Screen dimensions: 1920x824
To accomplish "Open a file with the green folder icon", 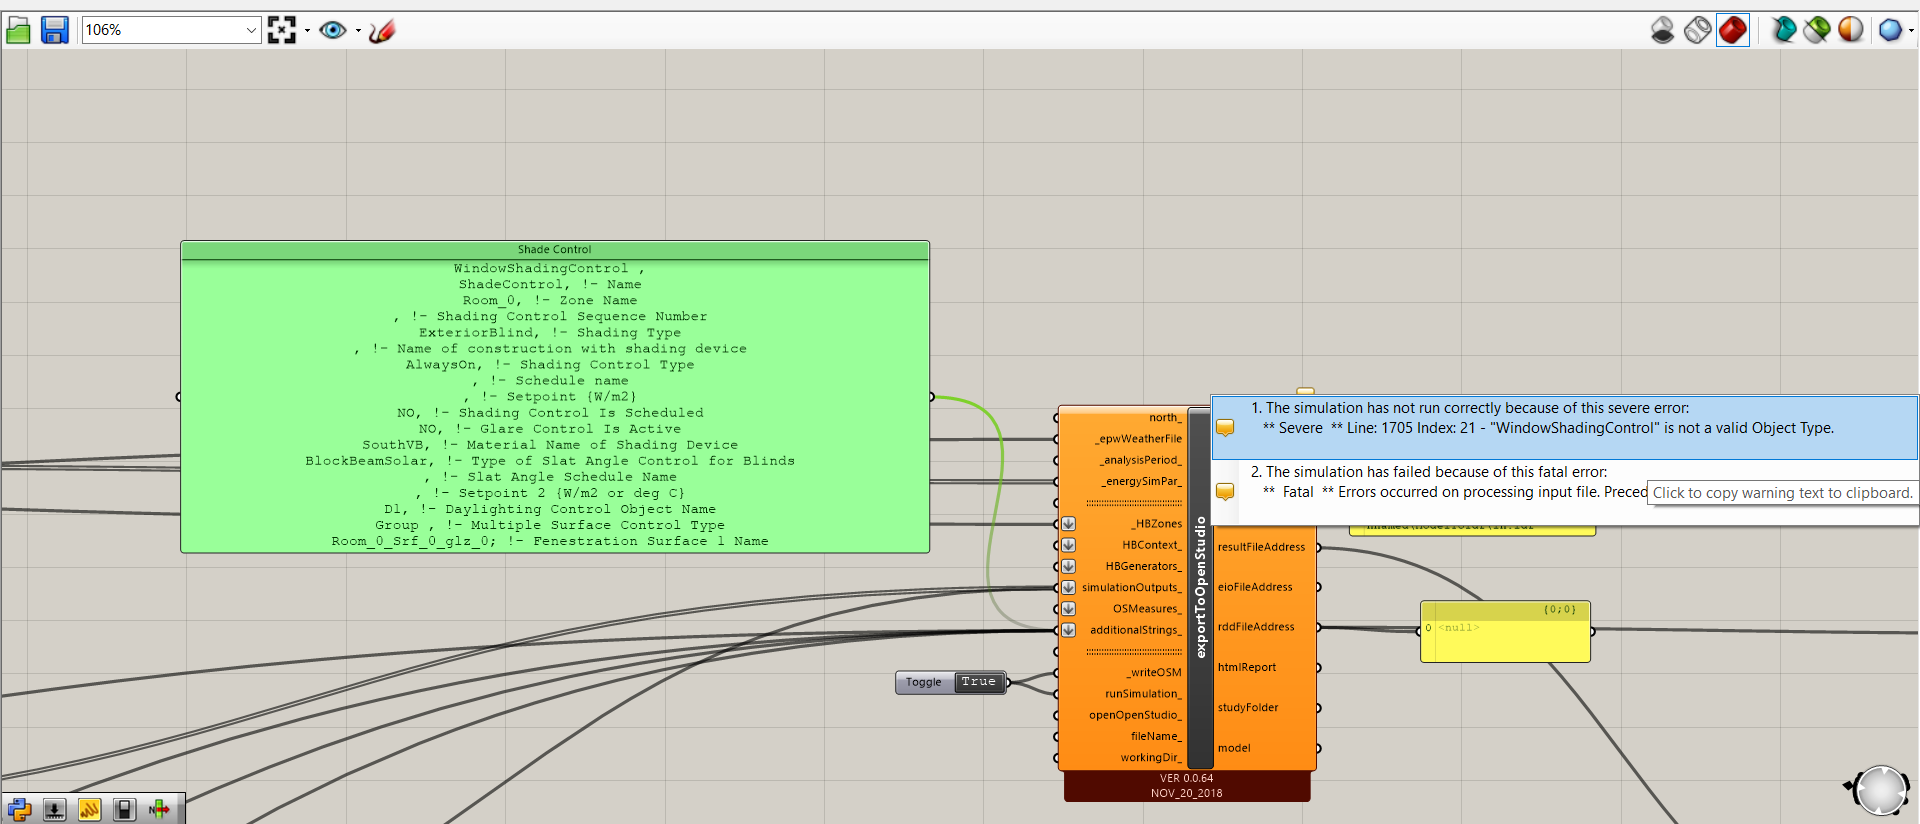I will point(18,30).
